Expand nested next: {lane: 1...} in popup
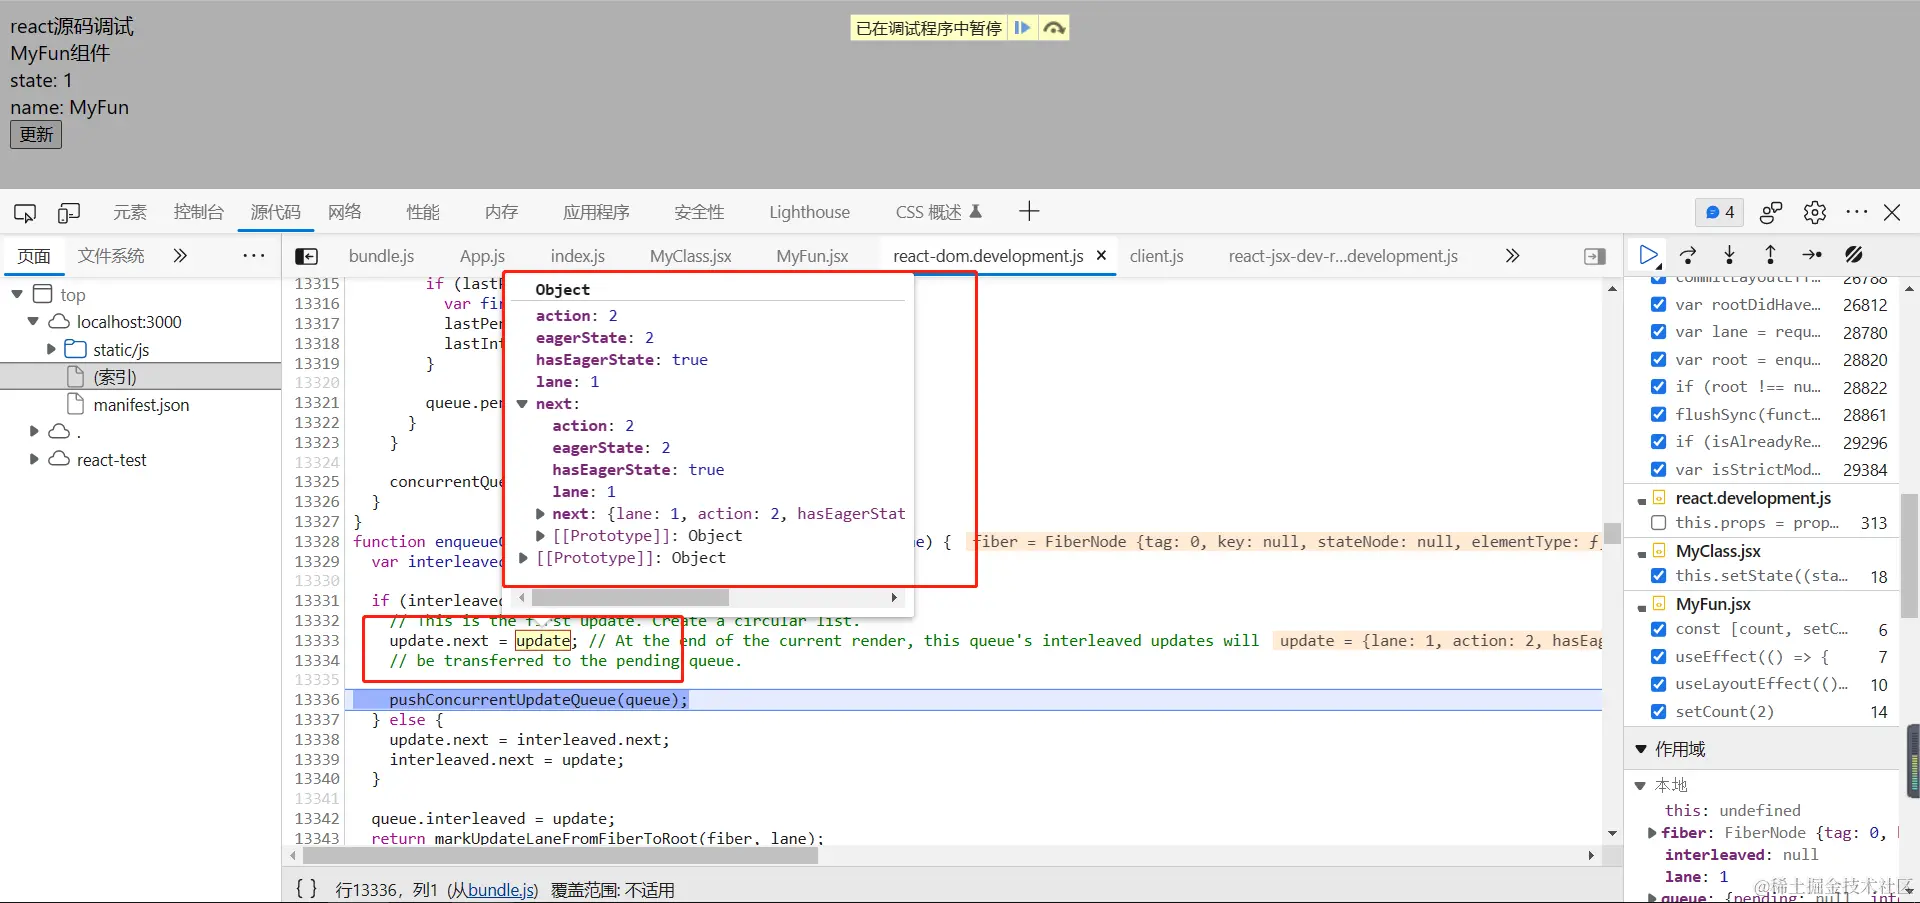The image size is (1920, 903). (540, 514)
